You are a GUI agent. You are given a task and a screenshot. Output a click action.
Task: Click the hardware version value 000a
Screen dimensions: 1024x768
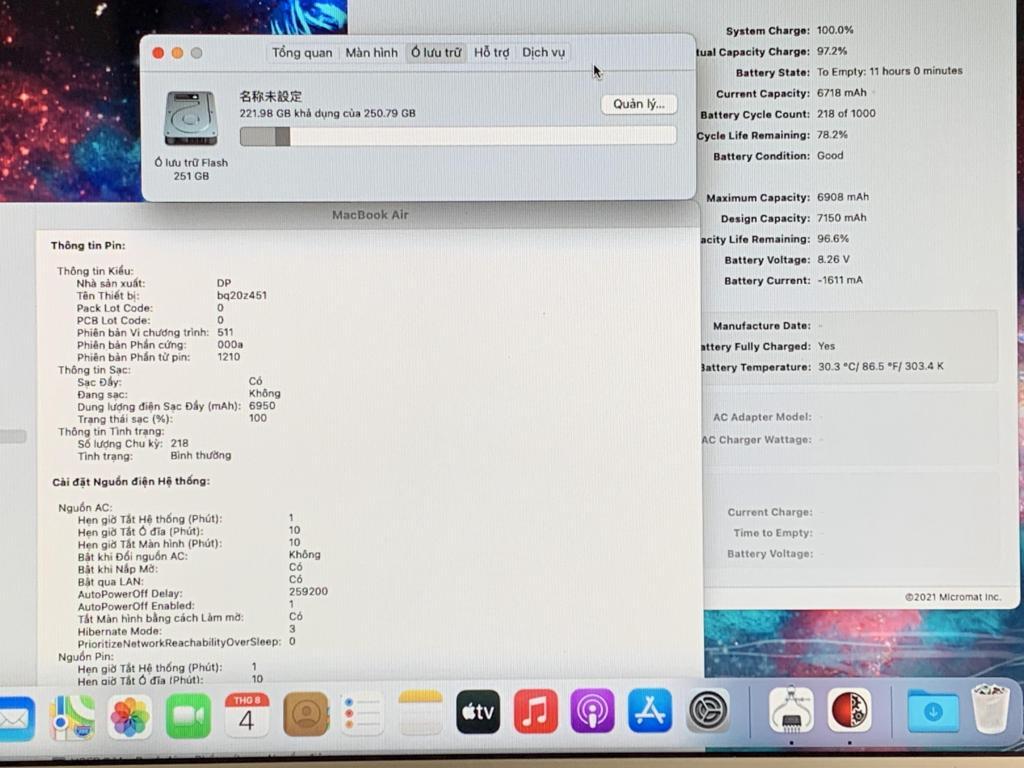click(x=230, y=345)
